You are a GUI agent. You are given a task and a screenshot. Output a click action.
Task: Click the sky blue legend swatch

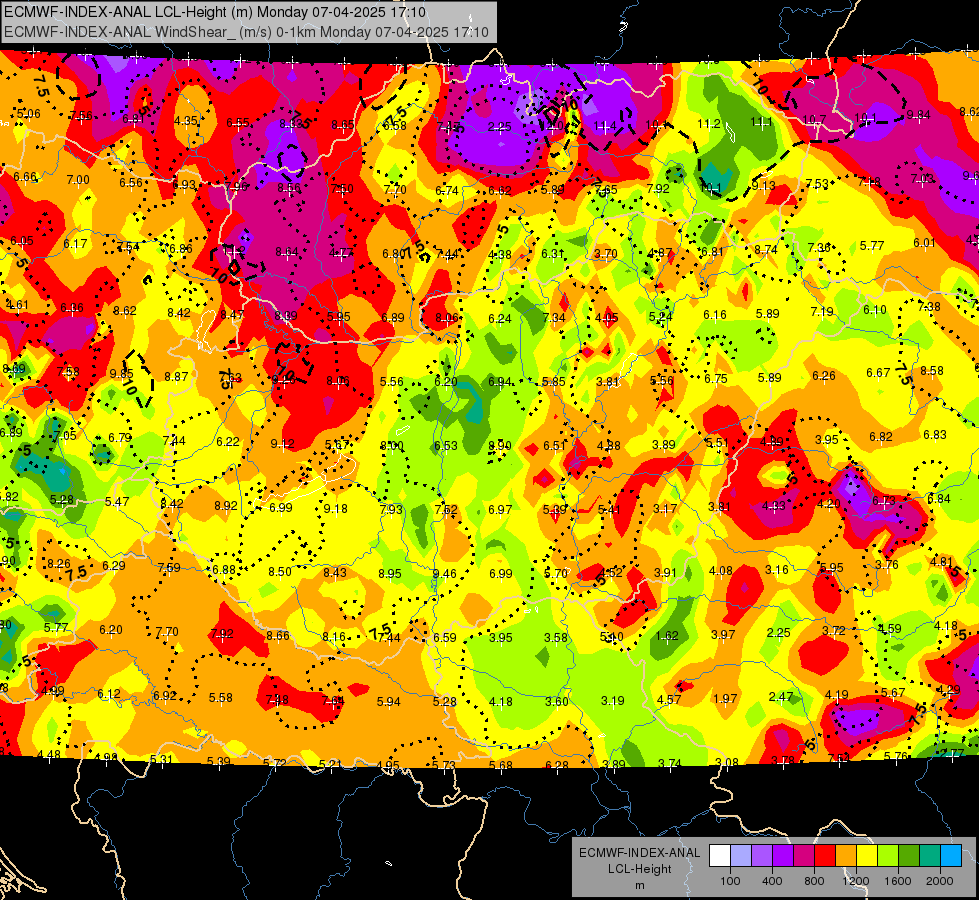click(x=950, y=856)
